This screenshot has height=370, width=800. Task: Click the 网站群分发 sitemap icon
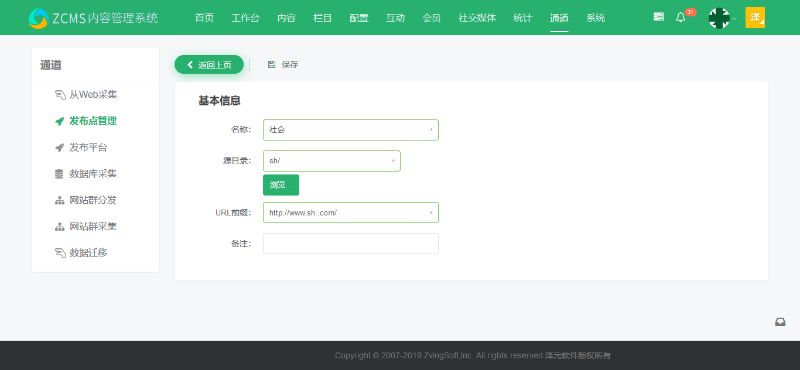coord(59,201)
